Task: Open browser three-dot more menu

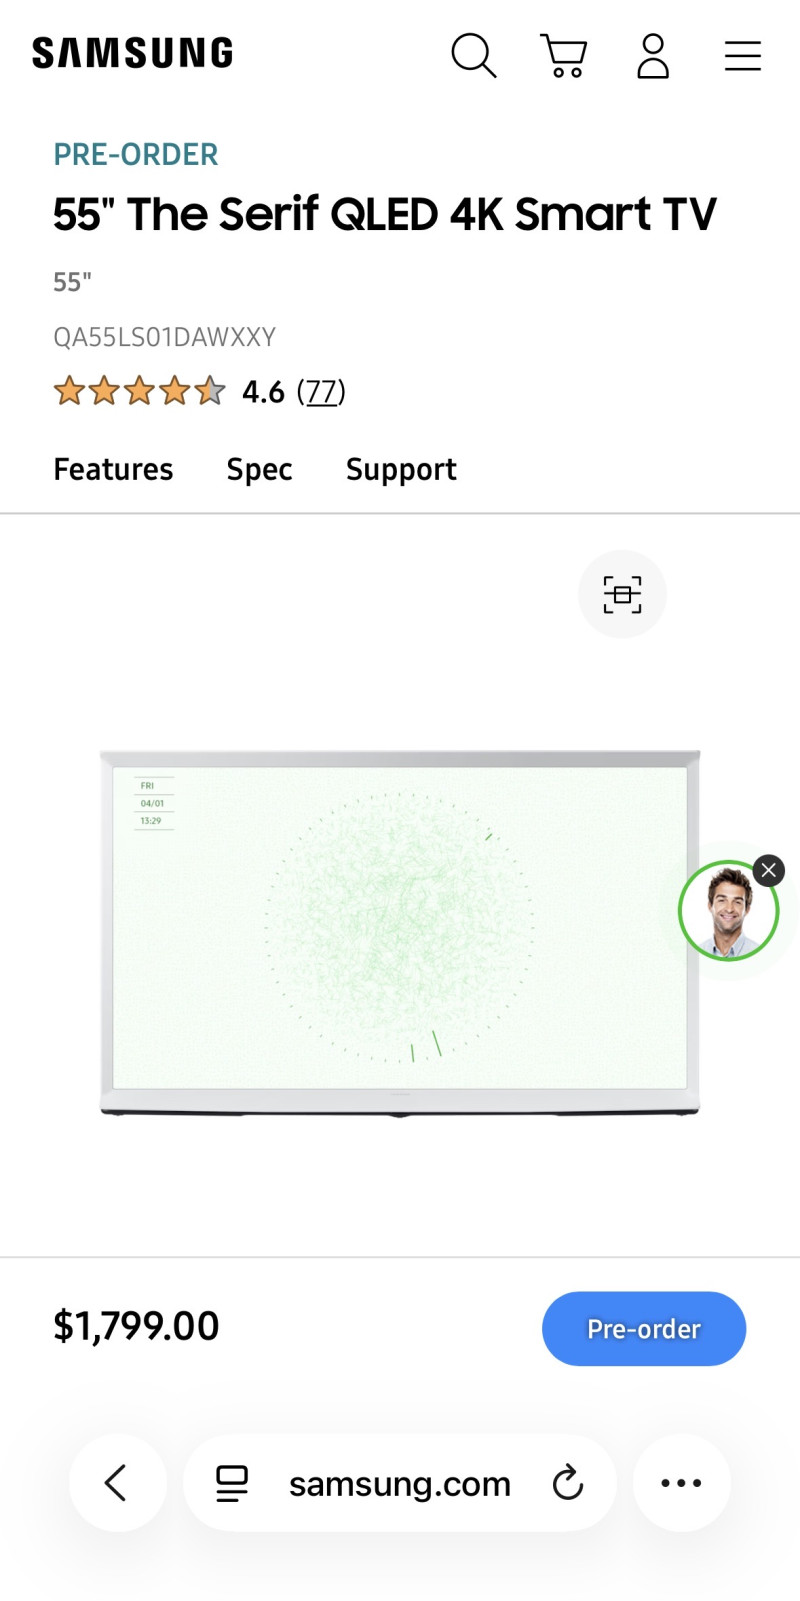Action: tap(682, 1483)
